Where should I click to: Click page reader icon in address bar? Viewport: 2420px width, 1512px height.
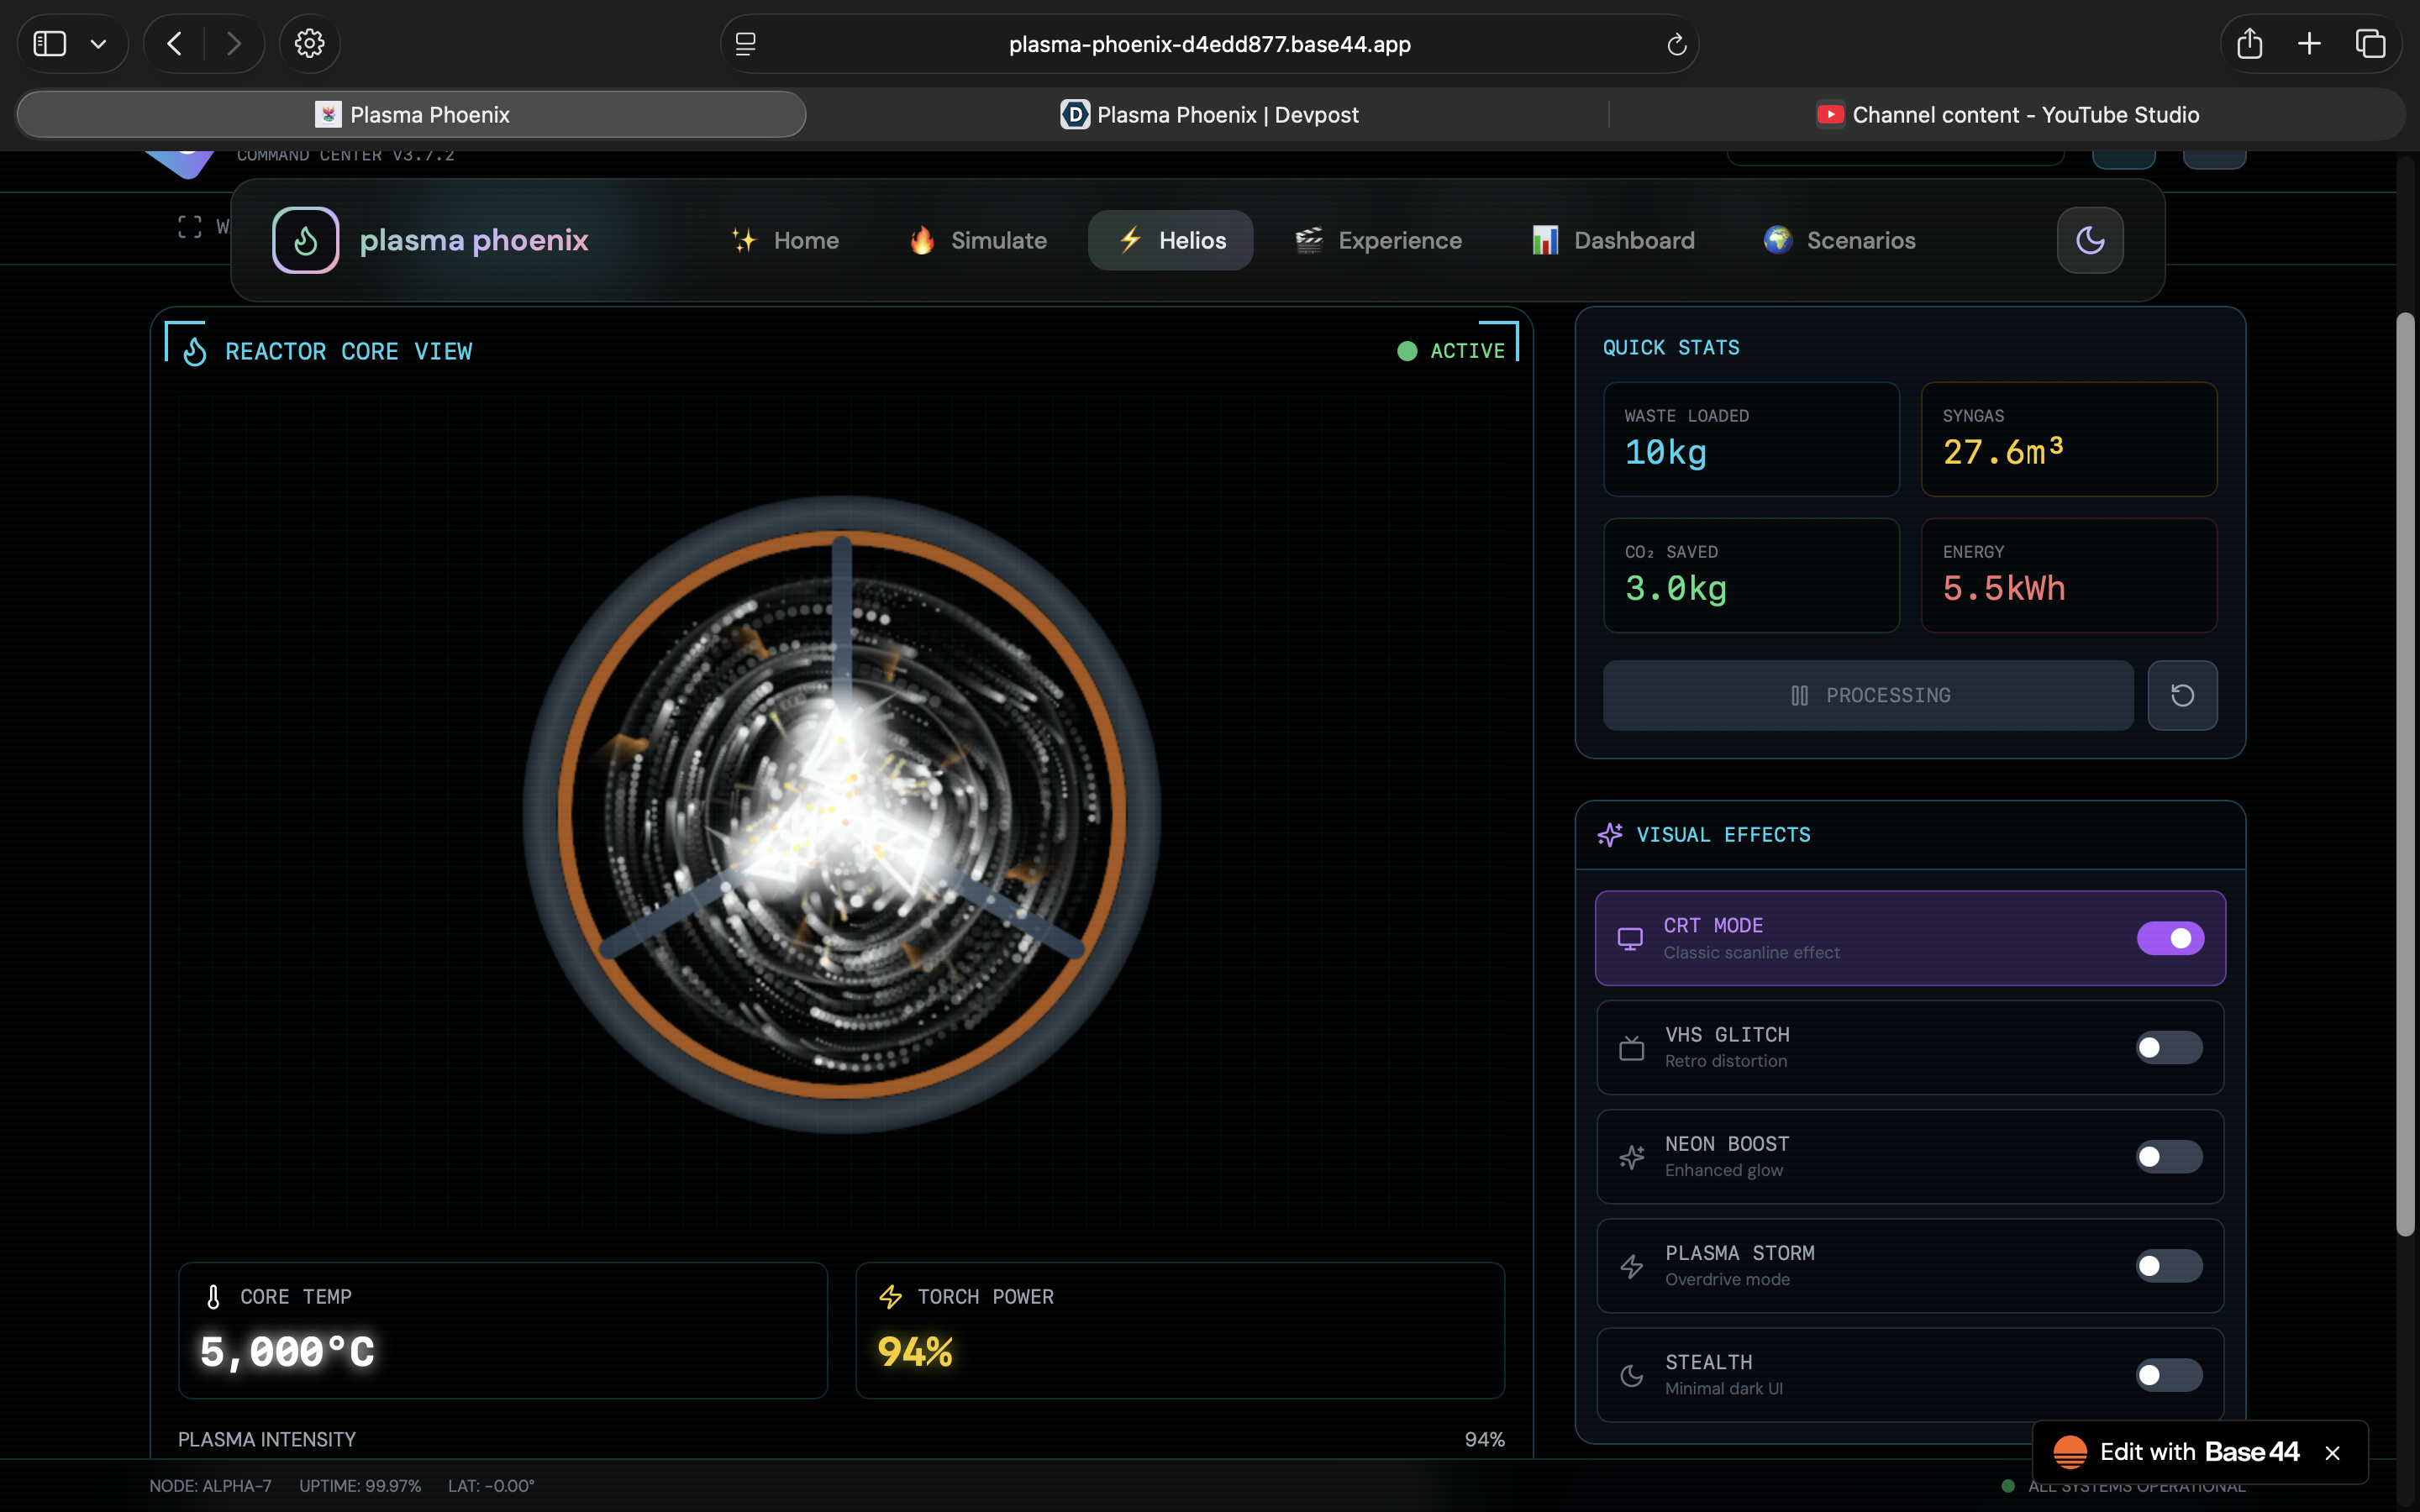[745, 44]
